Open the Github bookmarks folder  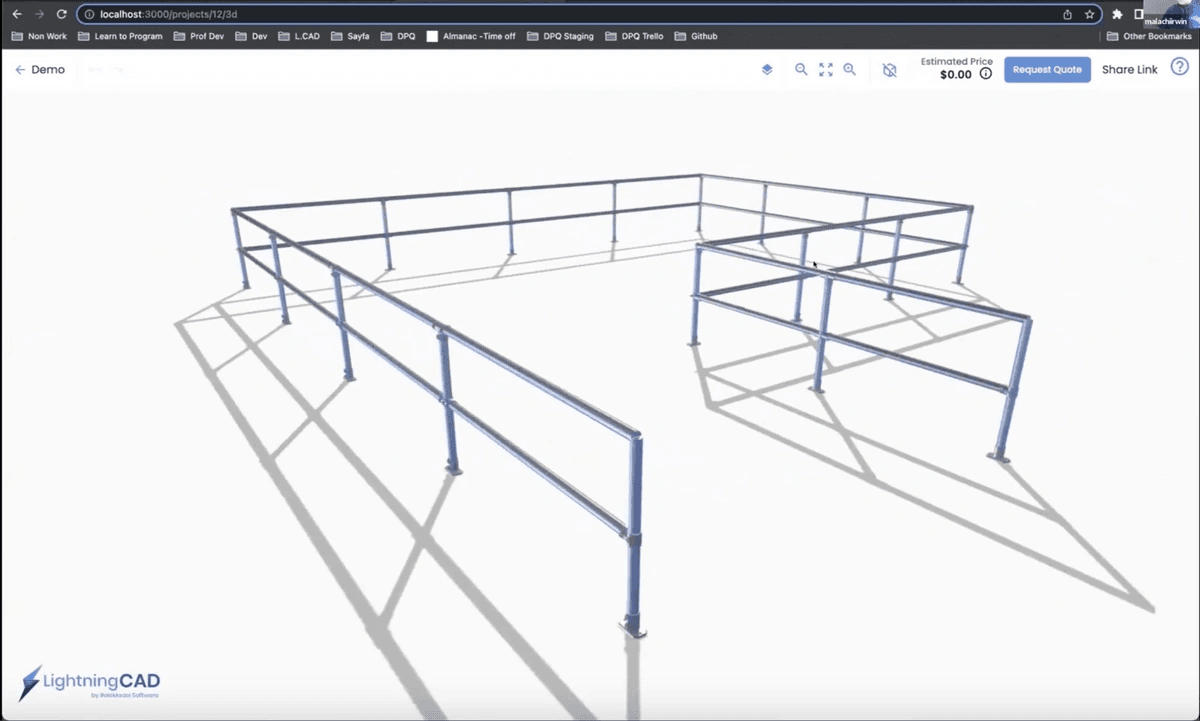pyautogui.click(x=695, y=36)
